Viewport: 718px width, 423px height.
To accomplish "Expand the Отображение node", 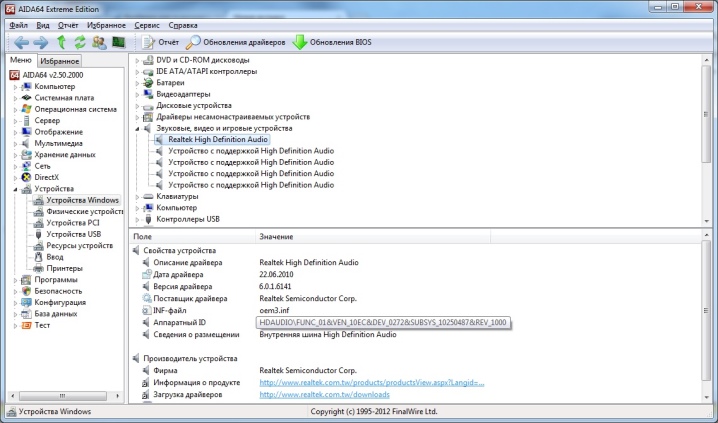I will [15, 132].
